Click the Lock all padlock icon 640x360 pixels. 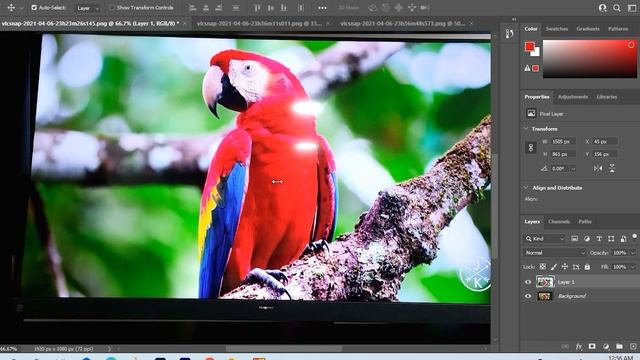[587, 267]
